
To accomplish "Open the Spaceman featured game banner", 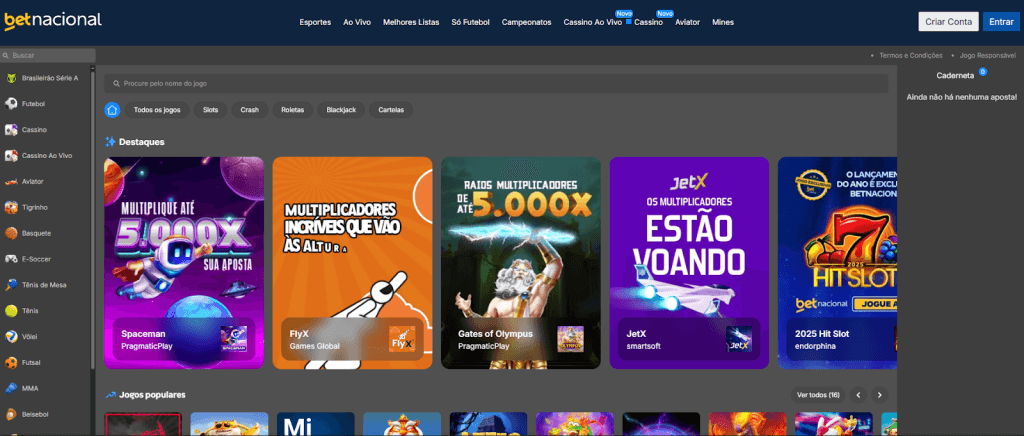I will (184, 263).
